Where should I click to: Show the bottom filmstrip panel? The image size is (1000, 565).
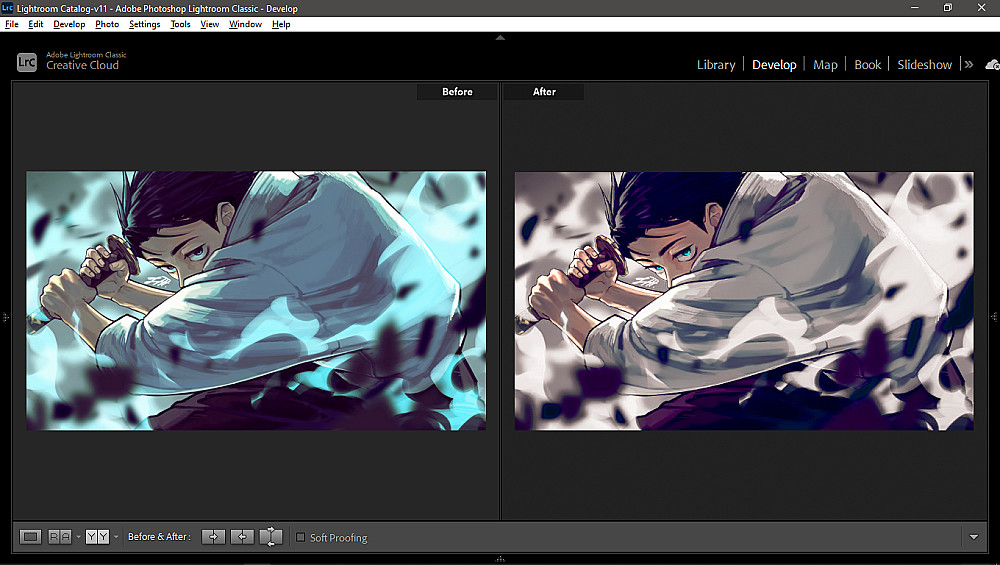(x=500, y=559)
